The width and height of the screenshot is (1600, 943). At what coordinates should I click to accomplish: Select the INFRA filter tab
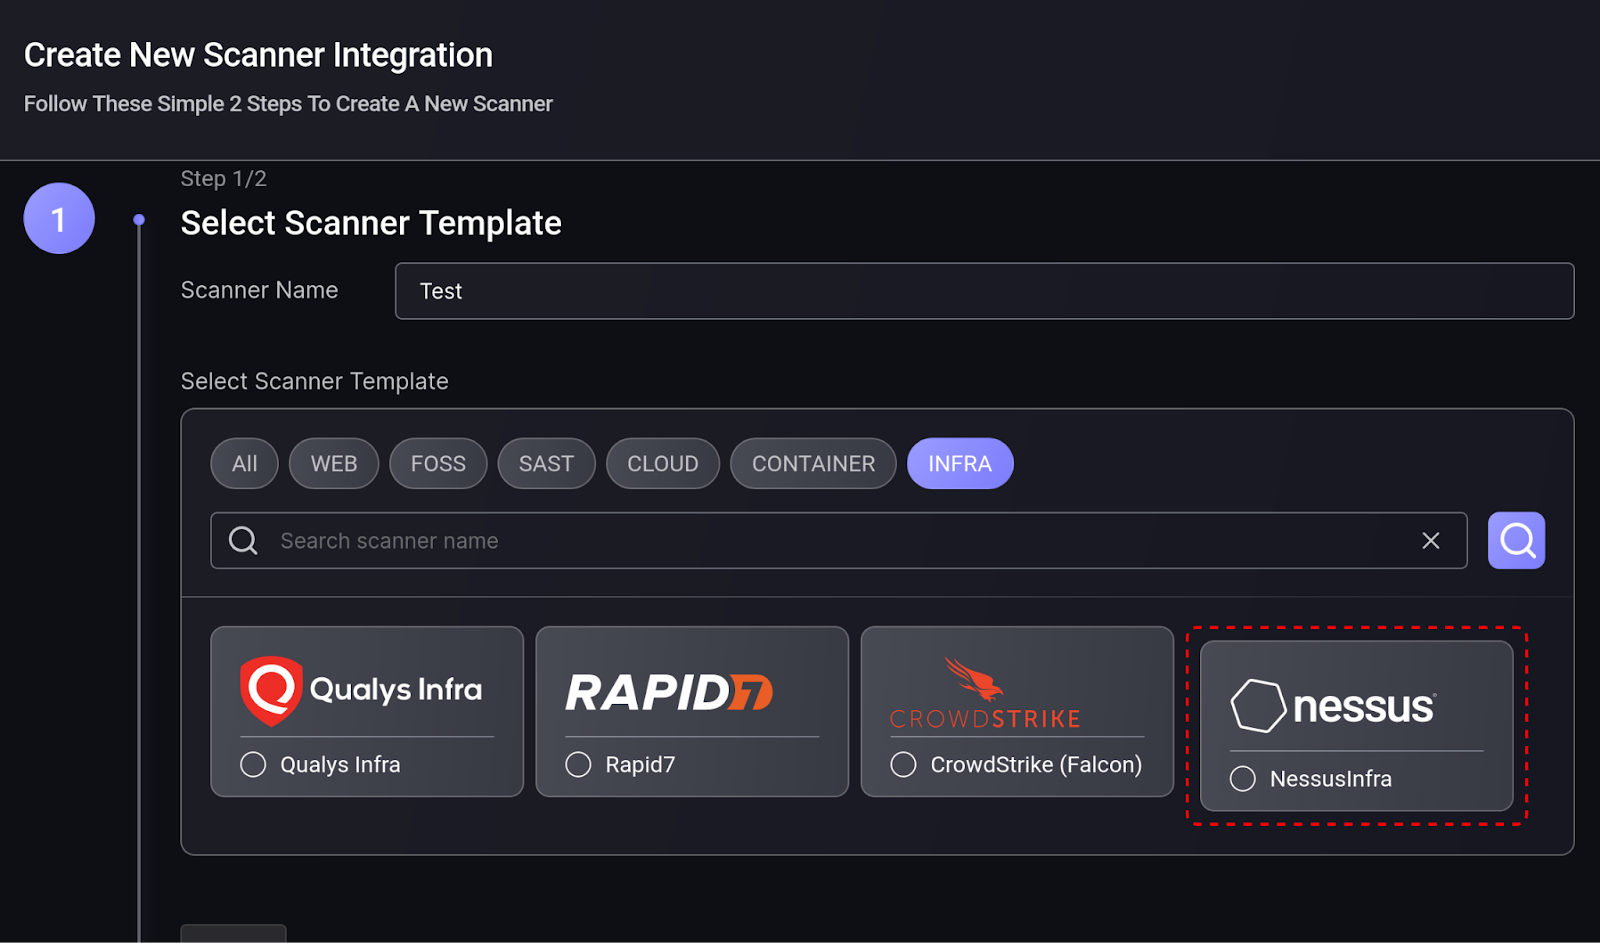pyautogui.click(x=960, y=464)
